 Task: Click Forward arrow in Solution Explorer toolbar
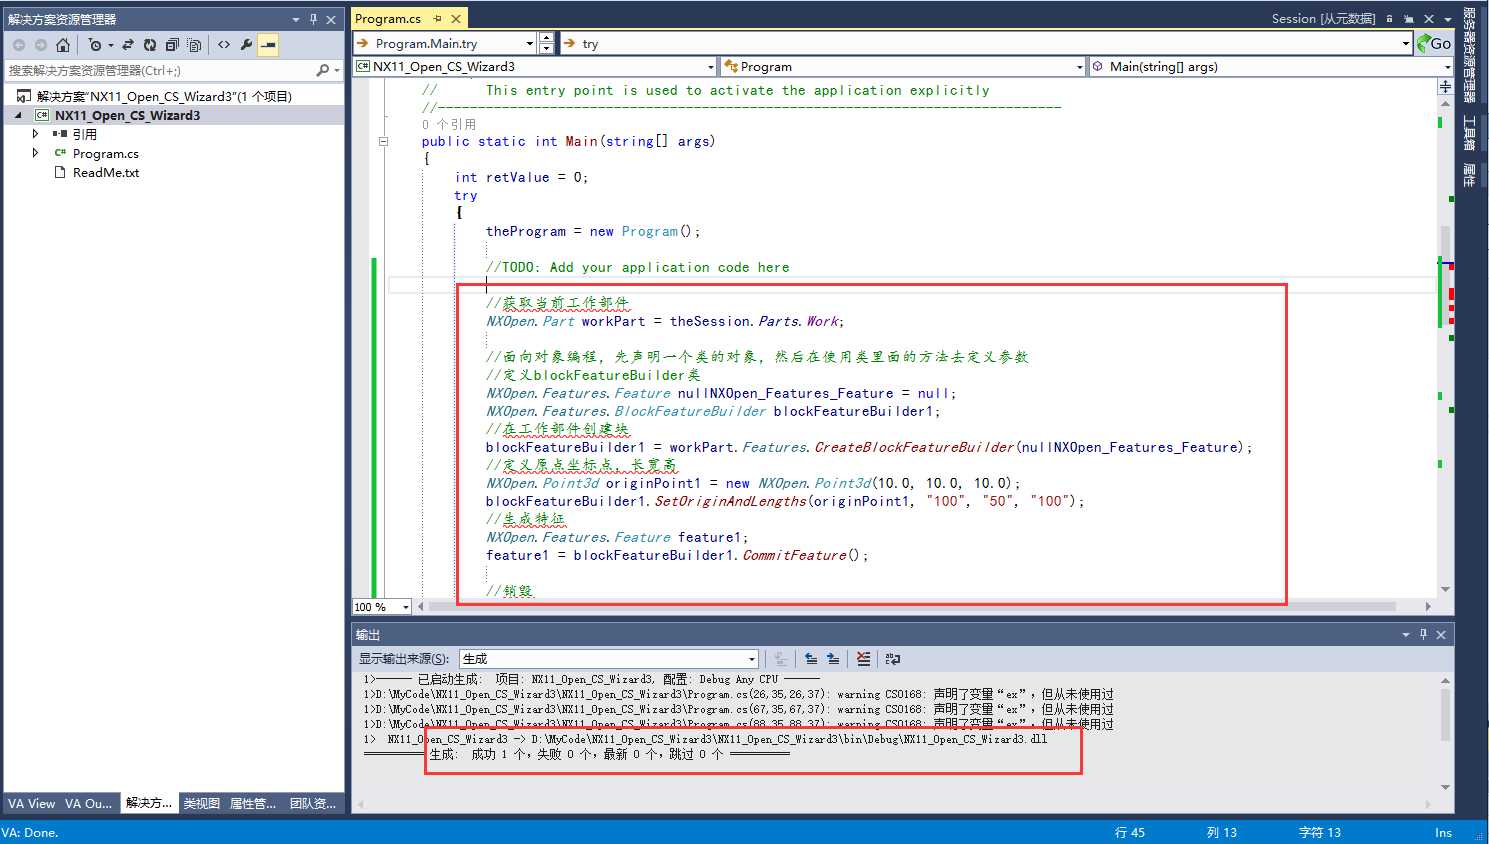click(x=41, y=45)
